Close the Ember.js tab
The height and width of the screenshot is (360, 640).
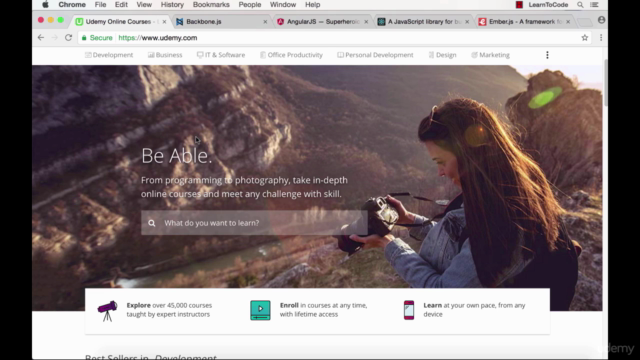pyautogui.click(x=568, y=22)
